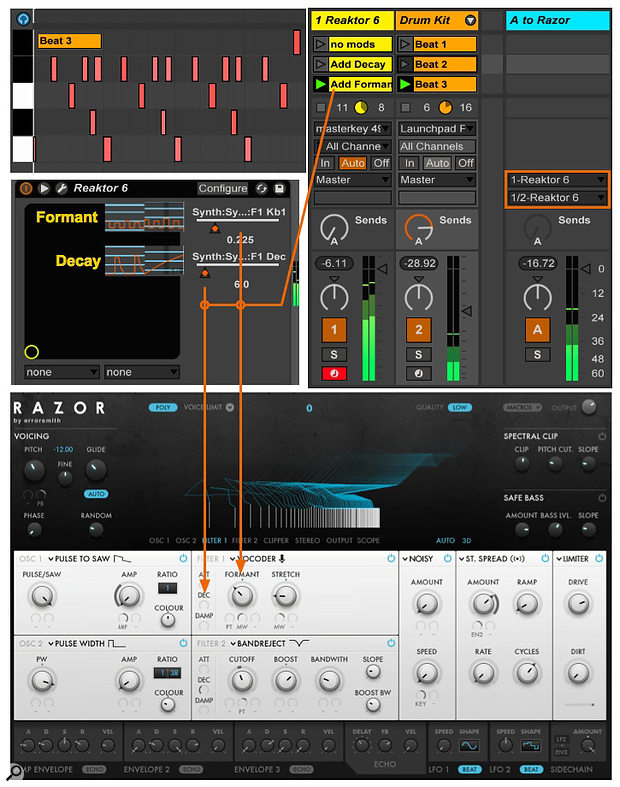Click the Configure button on Reaktor 6 device
The height and width of the screenshot is (787, 620).
222,189
